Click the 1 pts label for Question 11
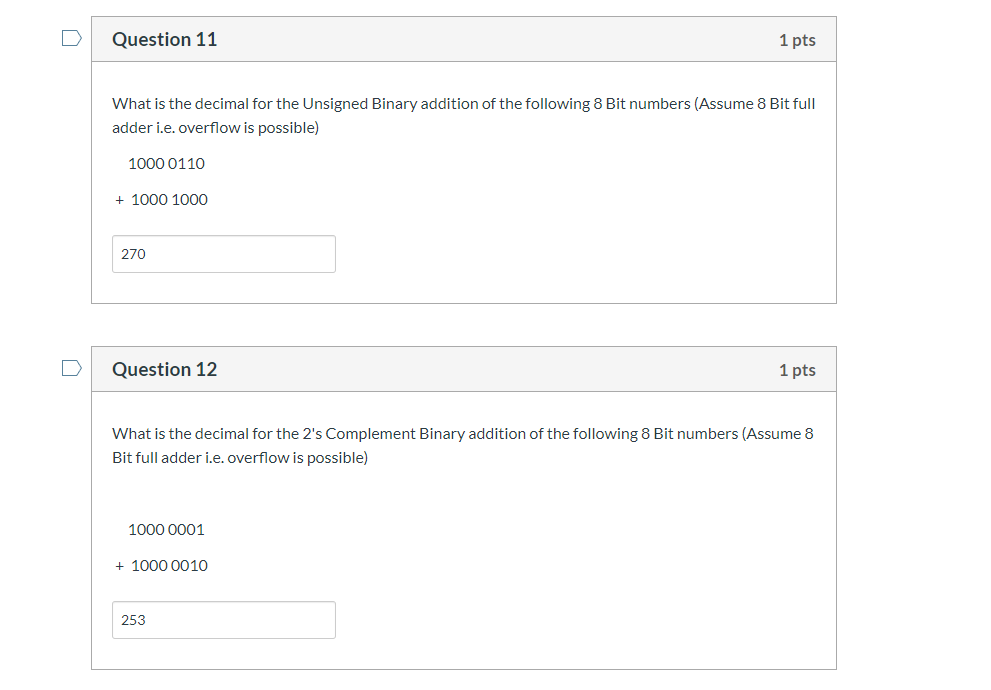 (x=797, y=39)
